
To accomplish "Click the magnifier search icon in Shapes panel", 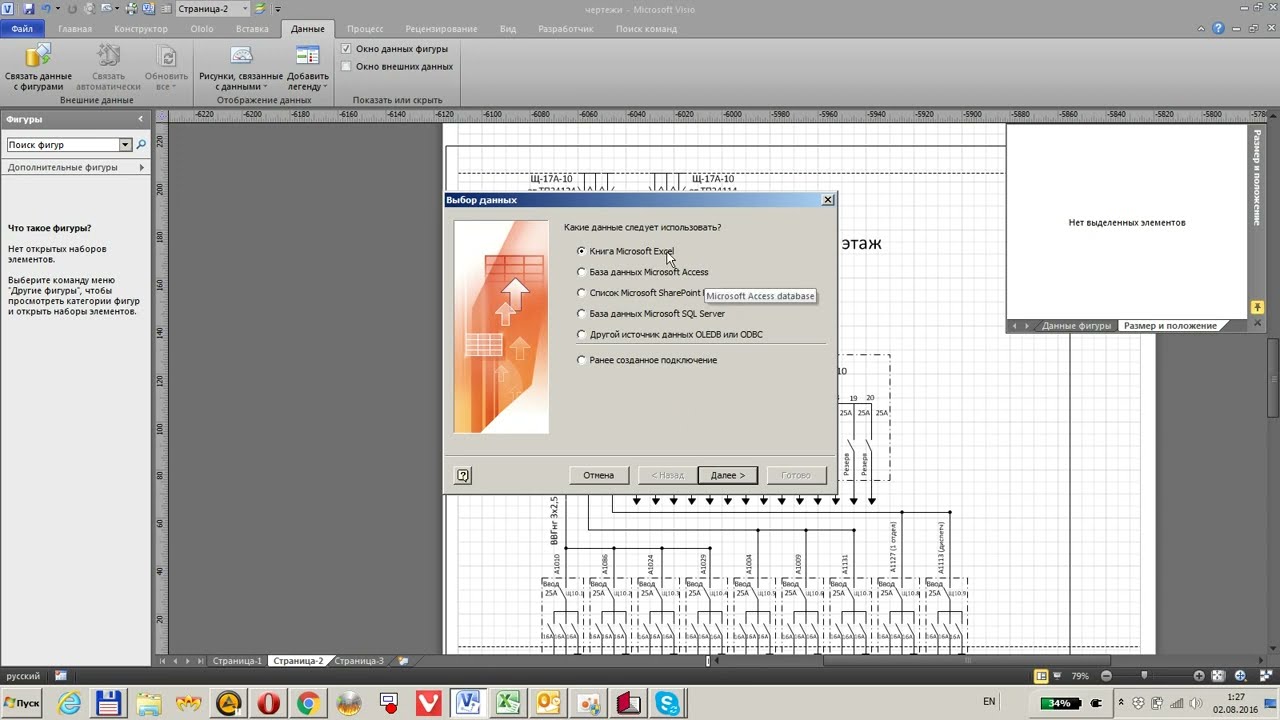I will pyautogui.click(x=141, y=145).
